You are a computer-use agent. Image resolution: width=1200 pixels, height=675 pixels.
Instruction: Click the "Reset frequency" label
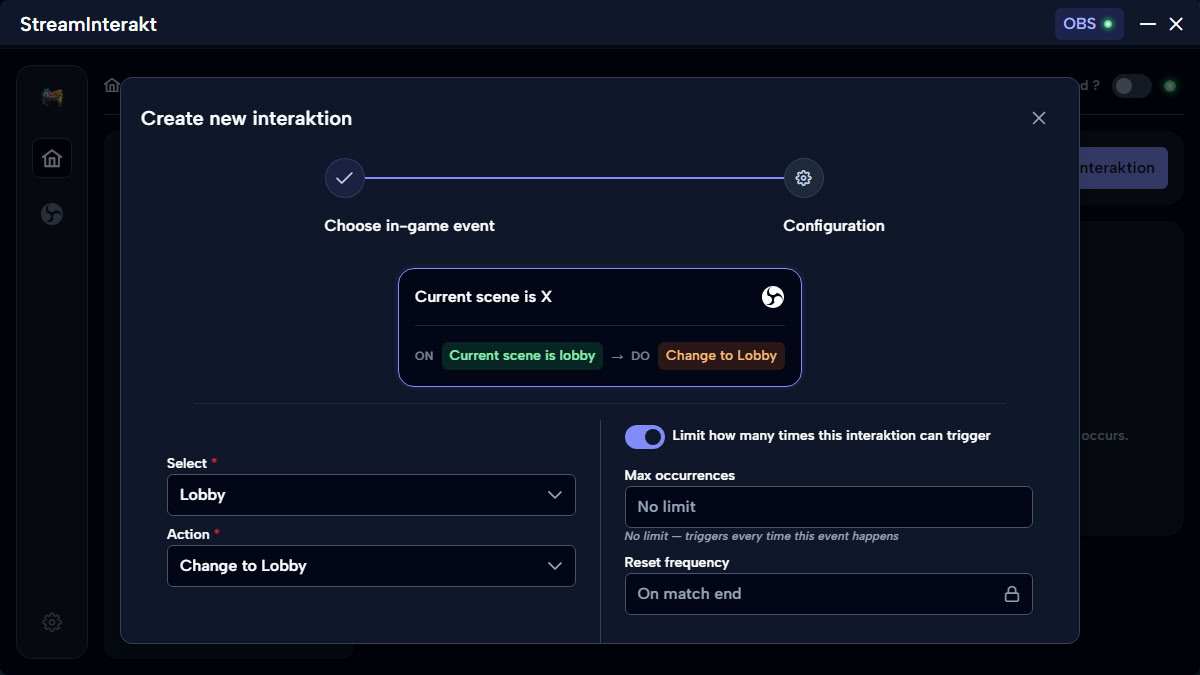tap(677, 562)
